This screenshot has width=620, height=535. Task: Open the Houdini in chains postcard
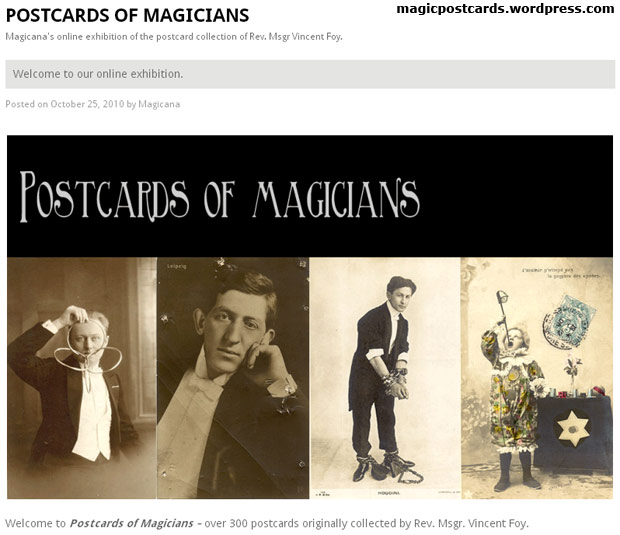pyautogui.click(x=385, y=378)
